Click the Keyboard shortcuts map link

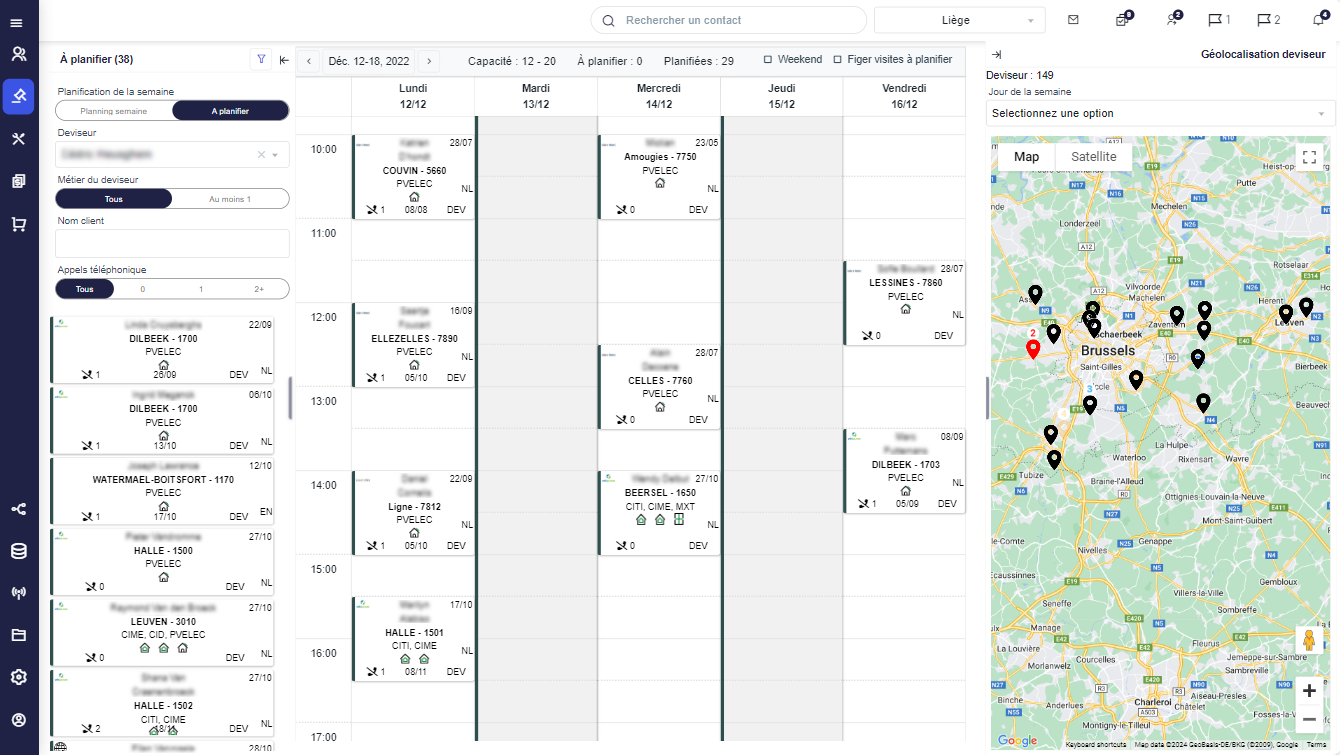click(x=1095, y=745)
